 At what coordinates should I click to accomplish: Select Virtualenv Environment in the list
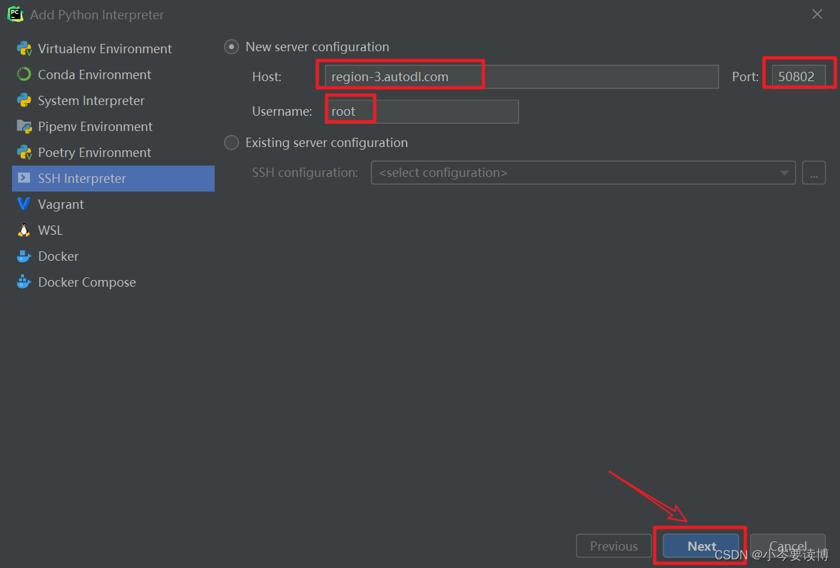tap(113, 49)
